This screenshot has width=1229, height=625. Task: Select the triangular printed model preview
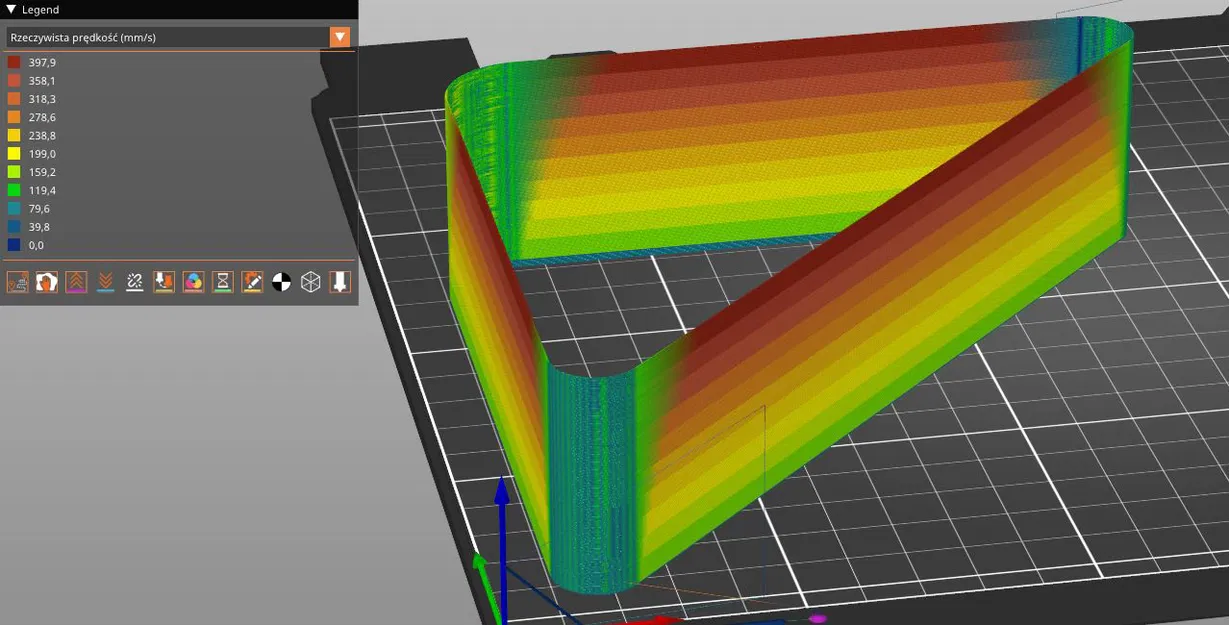coord(800,300)
